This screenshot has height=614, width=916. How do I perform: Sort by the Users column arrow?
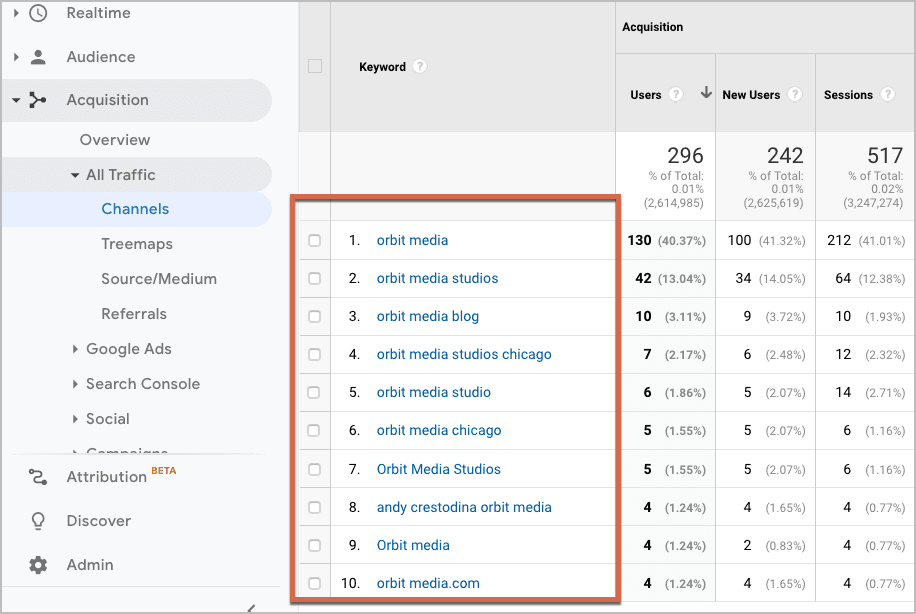click(x=706, y=94)
